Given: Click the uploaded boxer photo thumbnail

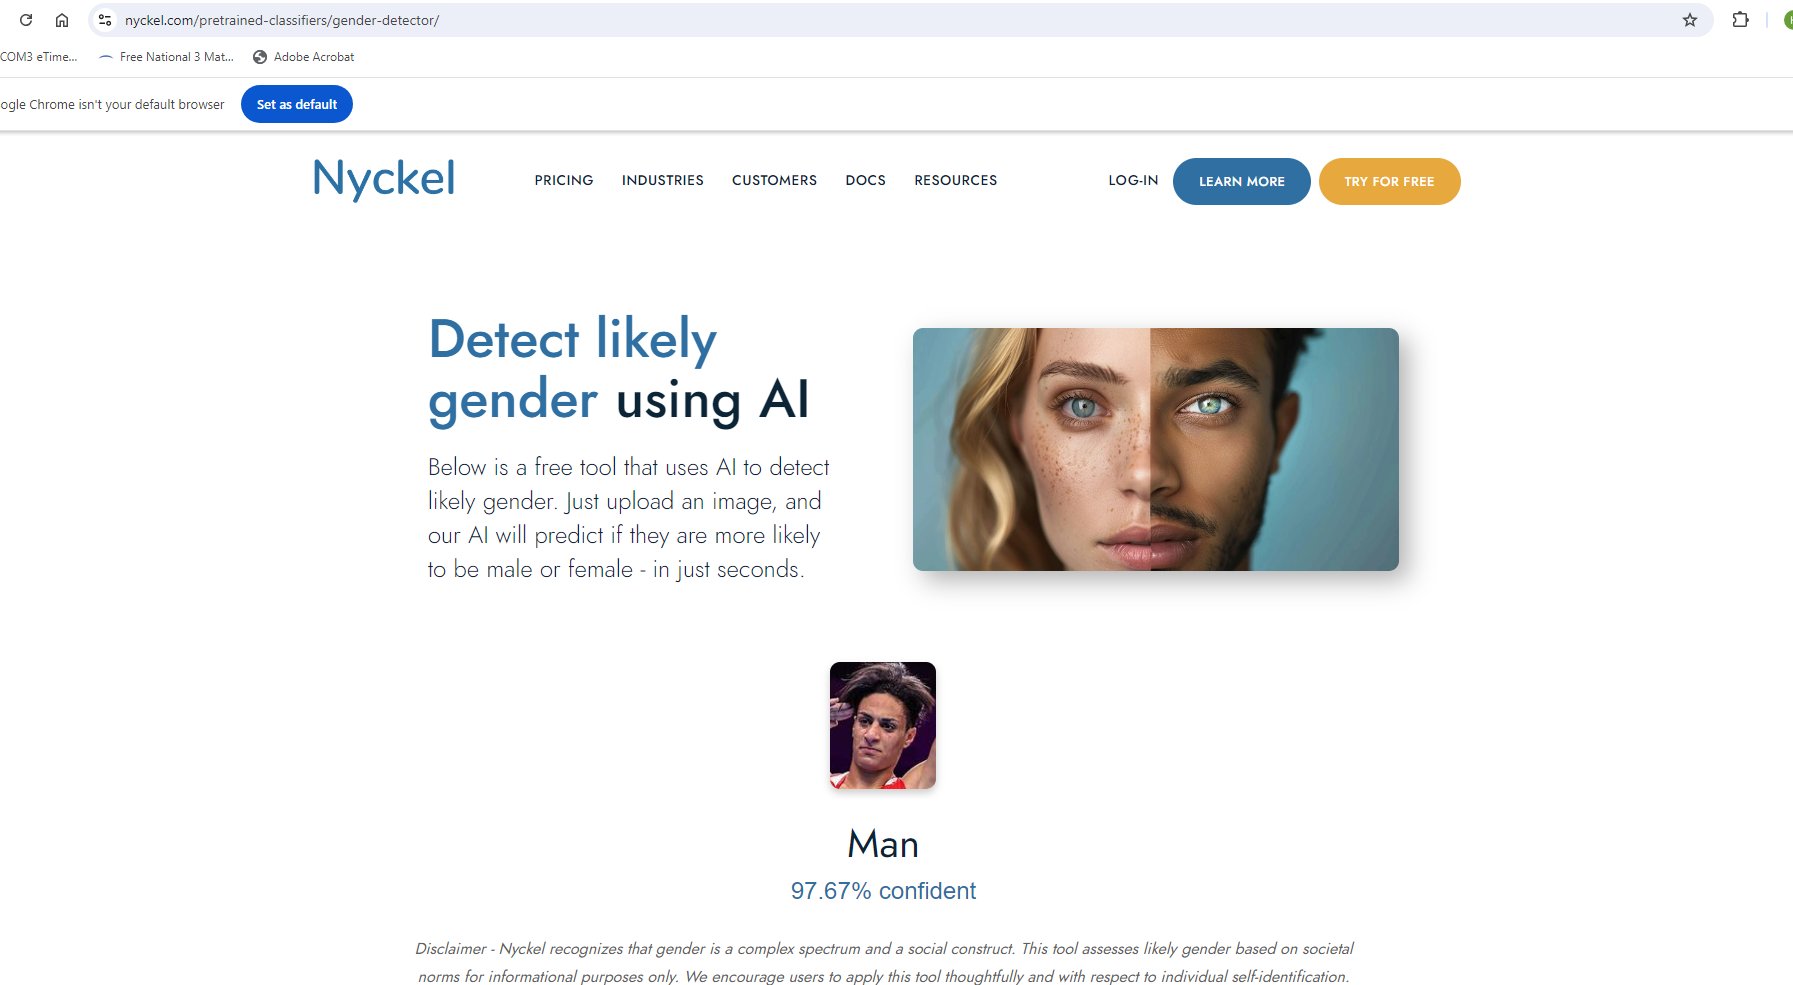Looking at the screenshot, I should pos(883,725).
